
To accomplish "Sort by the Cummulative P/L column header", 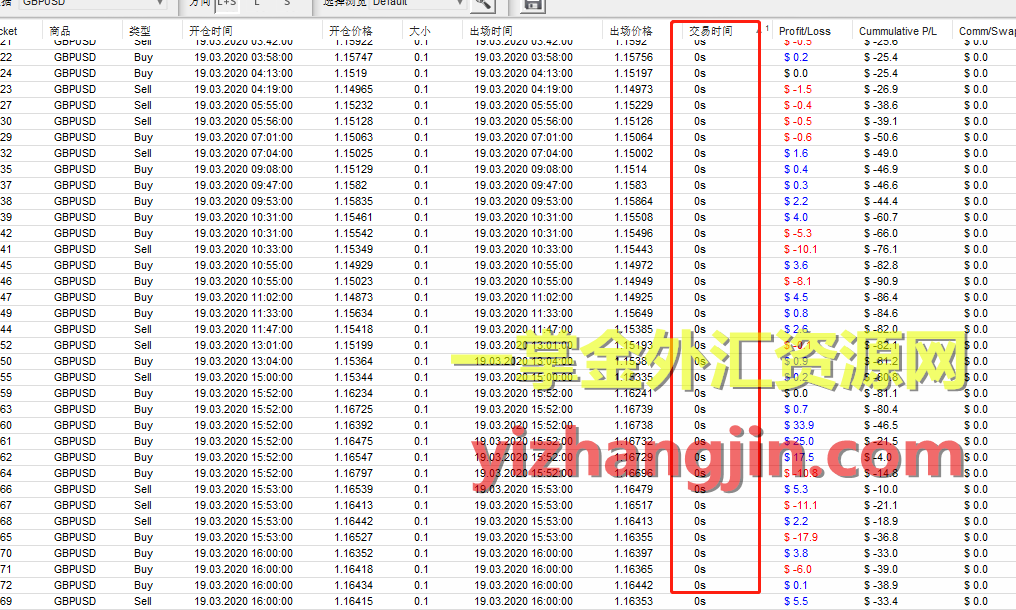I will point(897,30).
